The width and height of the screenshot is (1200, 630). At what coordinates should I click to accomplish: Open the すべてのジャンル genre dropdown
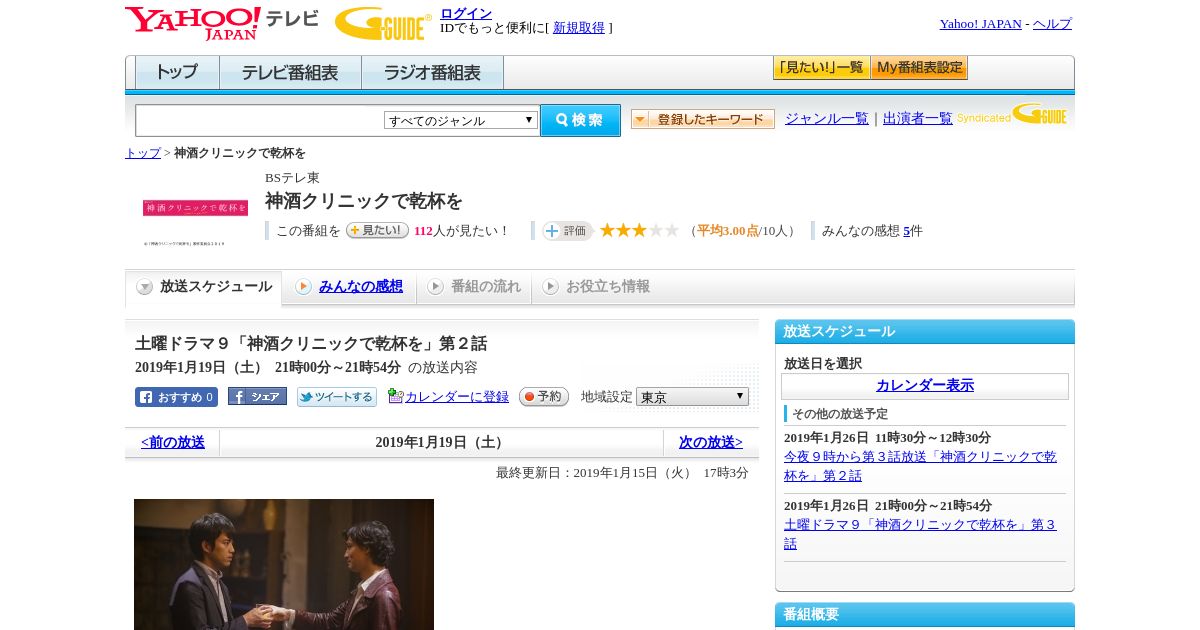(461, 120)
